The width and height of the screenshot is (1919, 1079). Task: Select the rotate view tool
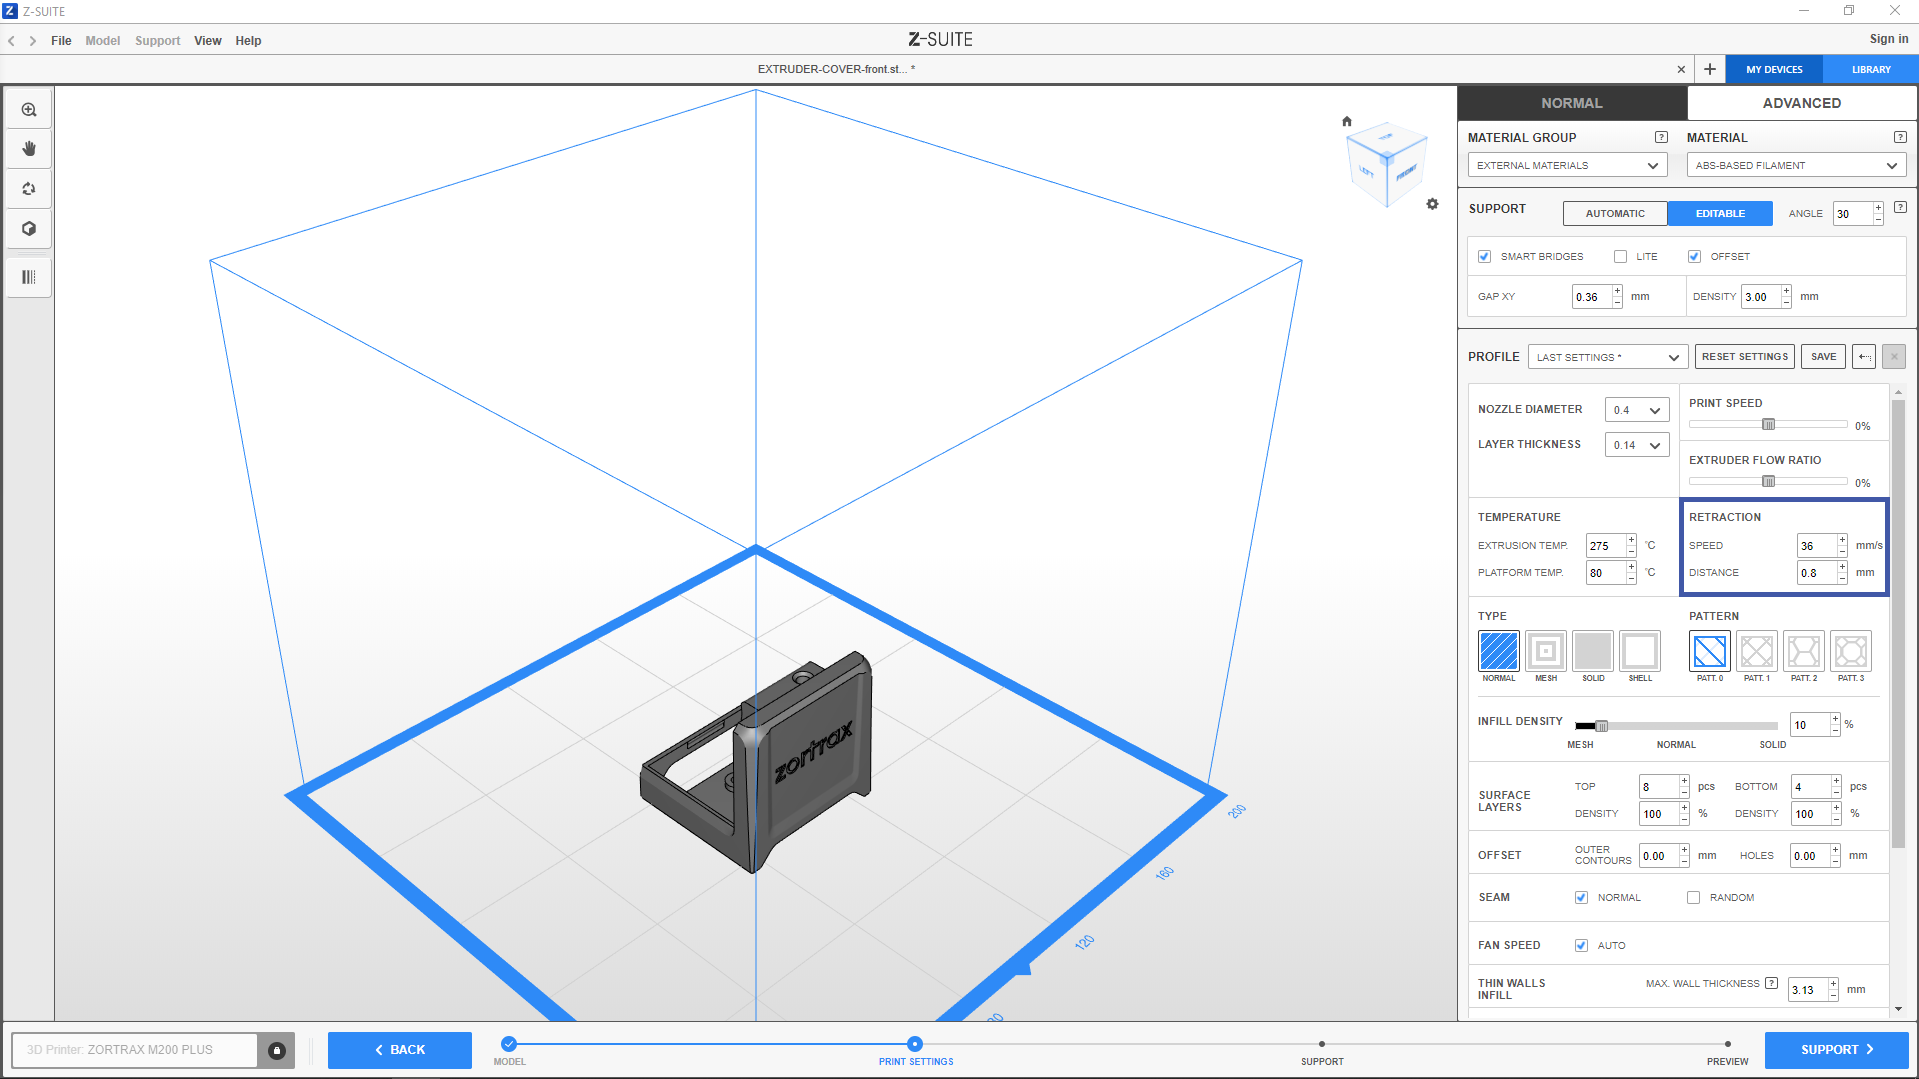(29, 189)
